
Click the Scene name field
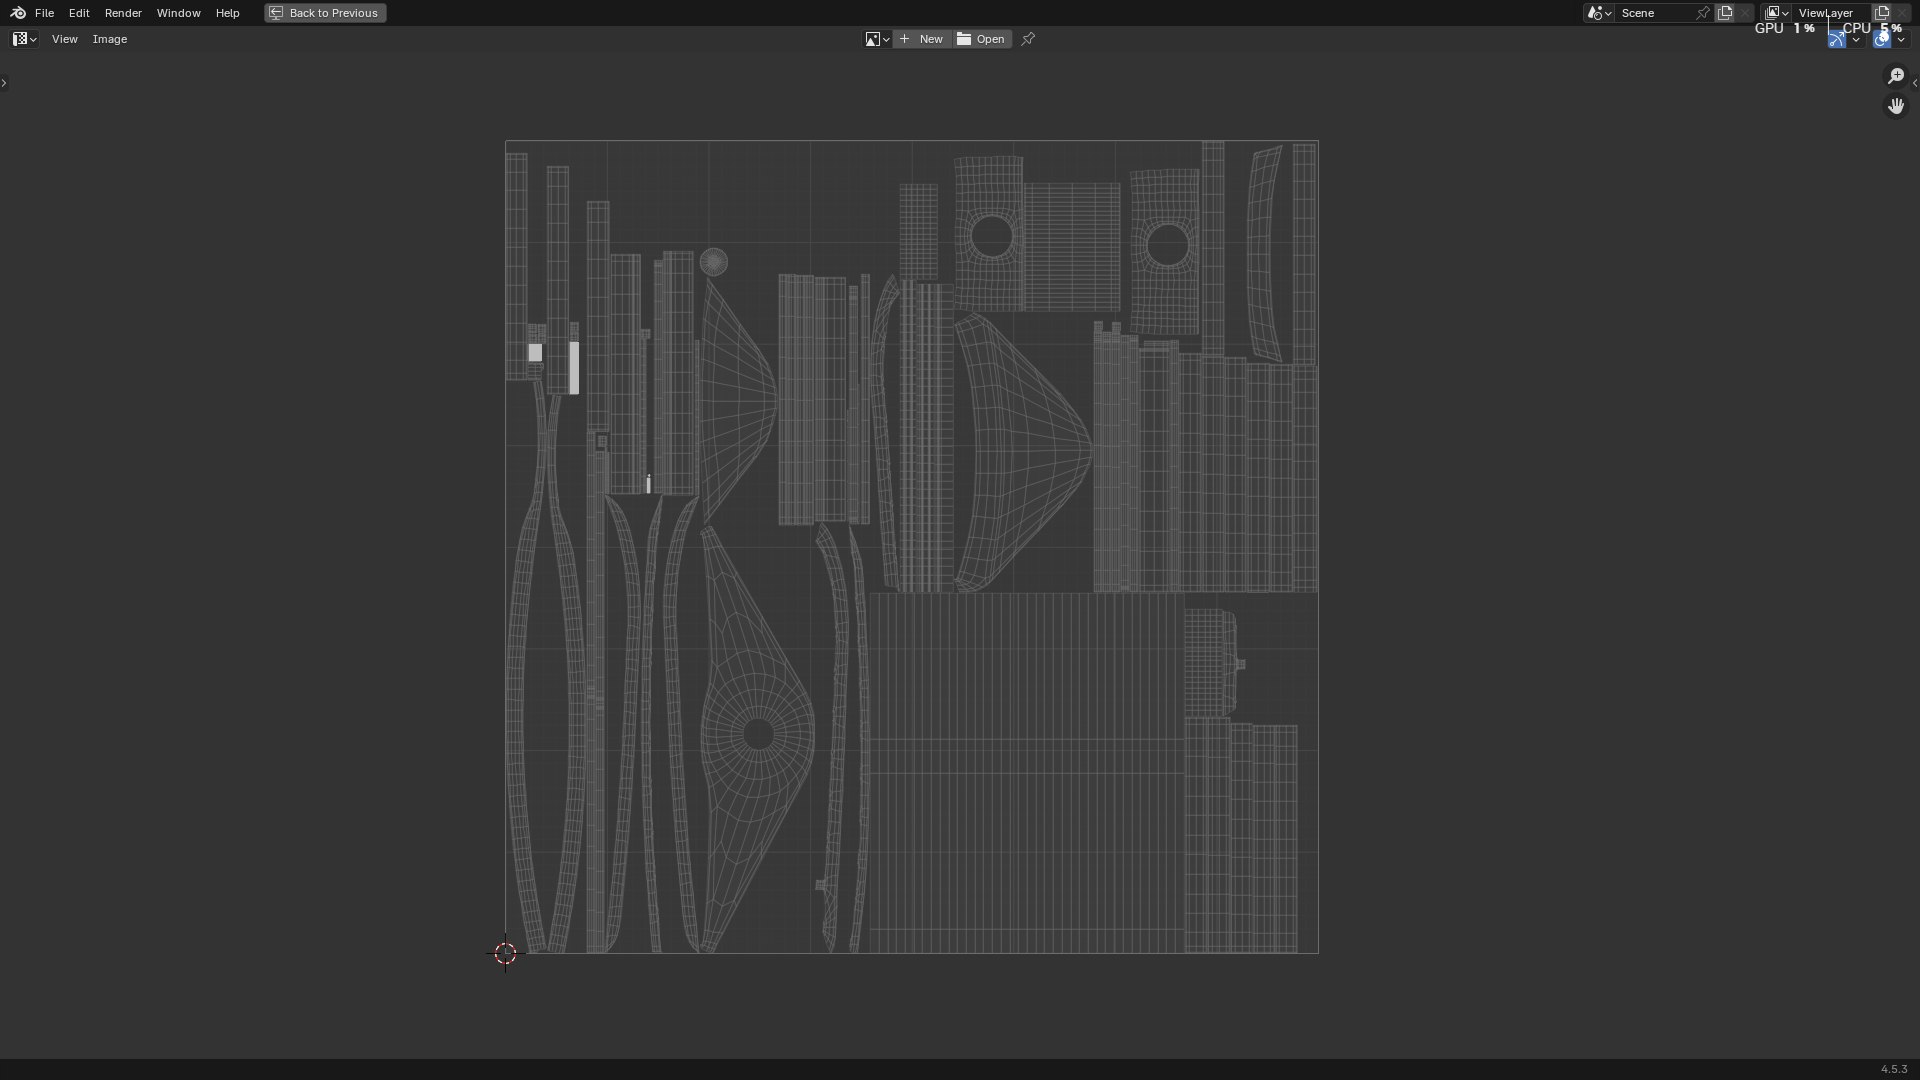point(1655,13)
